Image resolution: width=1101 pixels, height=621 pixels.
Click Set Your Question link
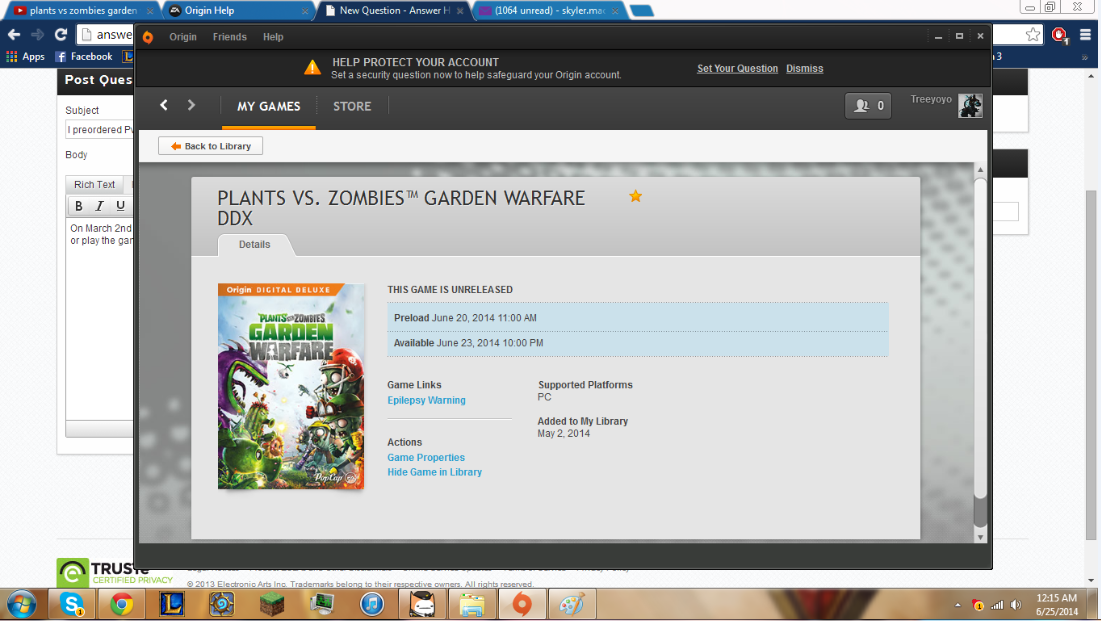pyautogui.click(x=737, y=68)
